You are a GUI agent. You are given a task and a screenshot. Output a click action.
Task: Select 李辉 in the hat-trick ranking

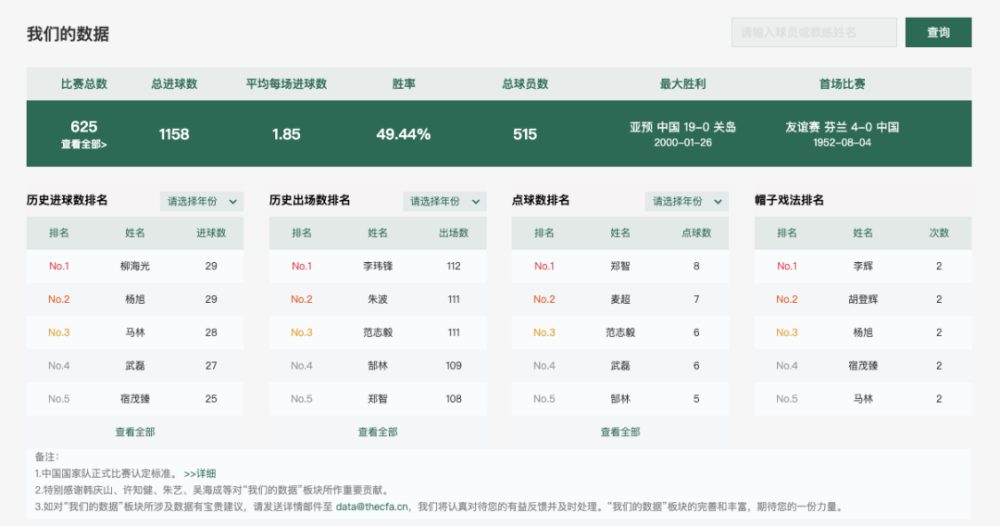point(863,267)
